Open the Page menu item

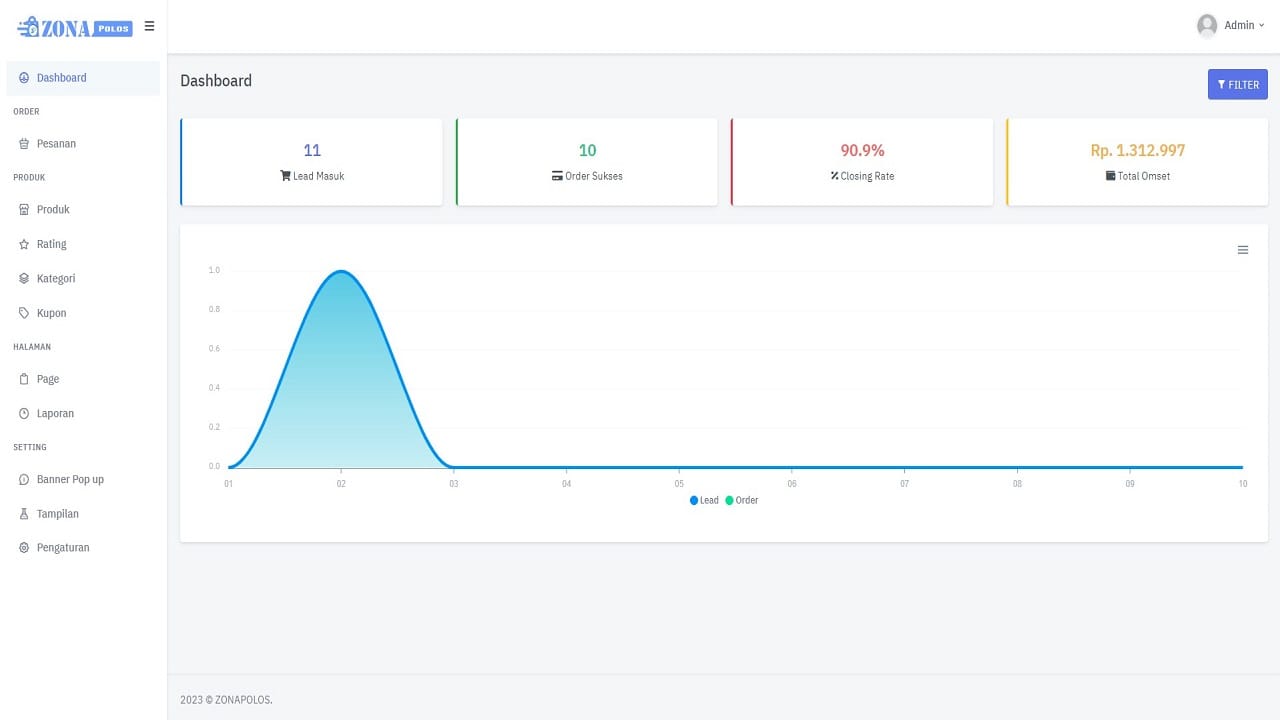tap(48, 379)
